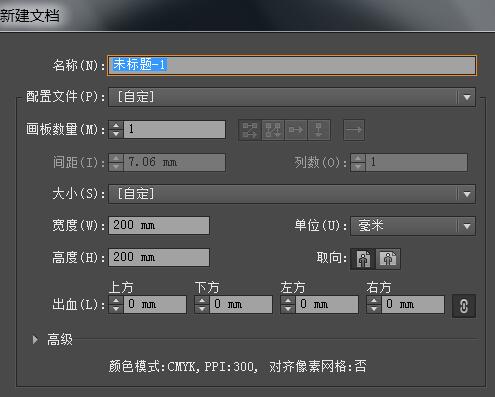Click the 列数 columns field
This screenshot has height=397, width=495.
click(x=416, y=162)
